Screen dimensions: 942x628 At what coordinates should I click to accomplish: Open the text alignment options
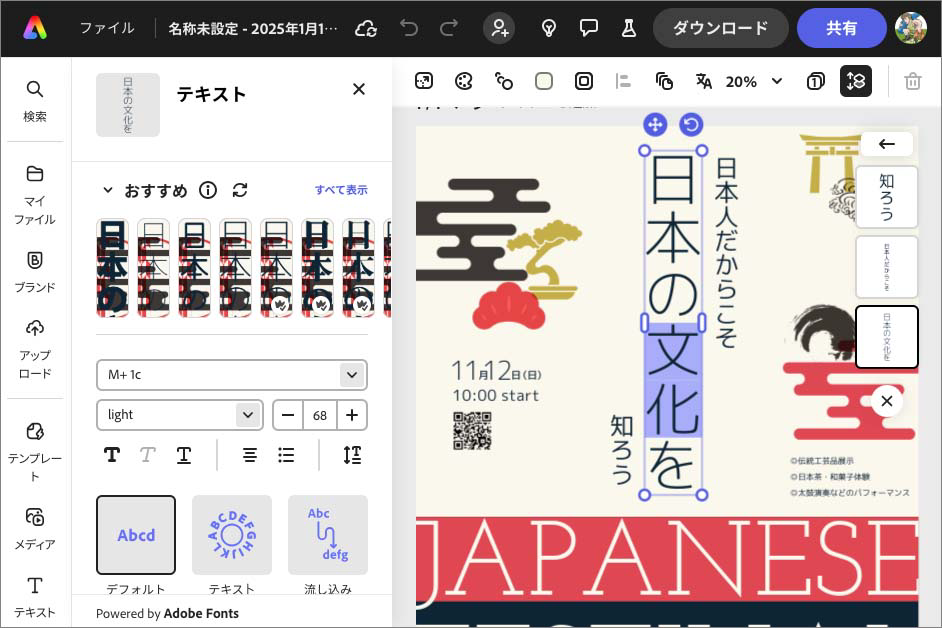(x=249, y=454)
